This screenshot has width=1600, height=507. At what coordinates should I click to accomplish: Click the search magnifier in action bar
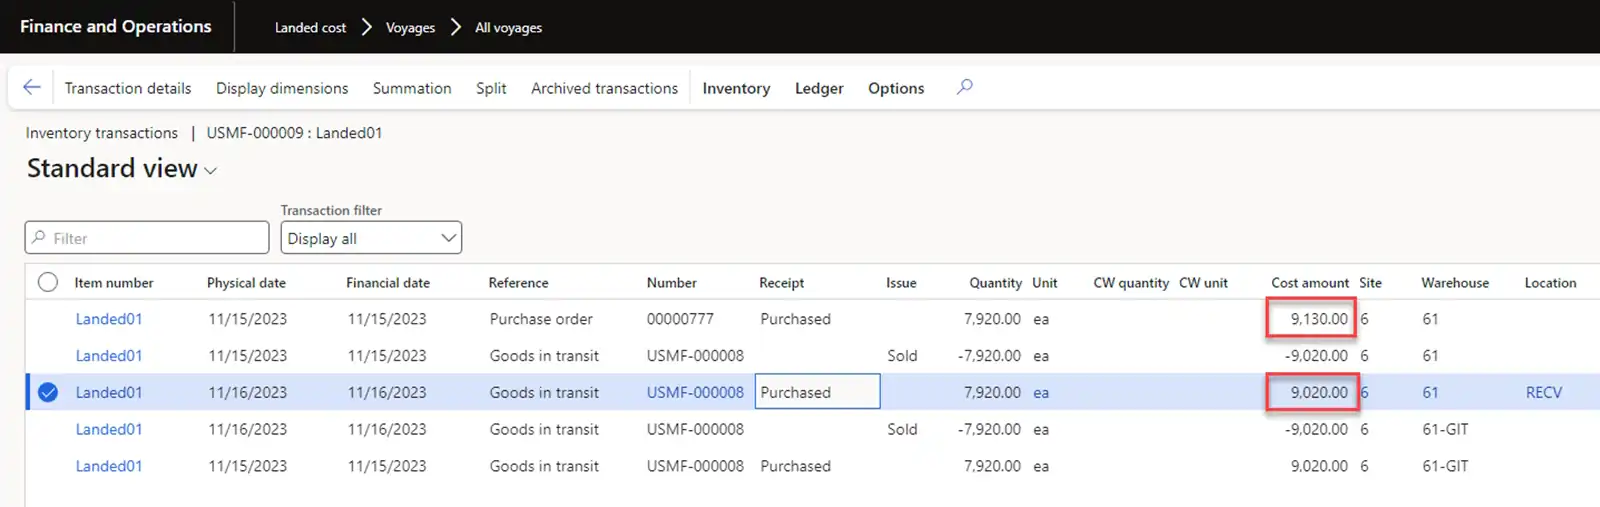964,87
